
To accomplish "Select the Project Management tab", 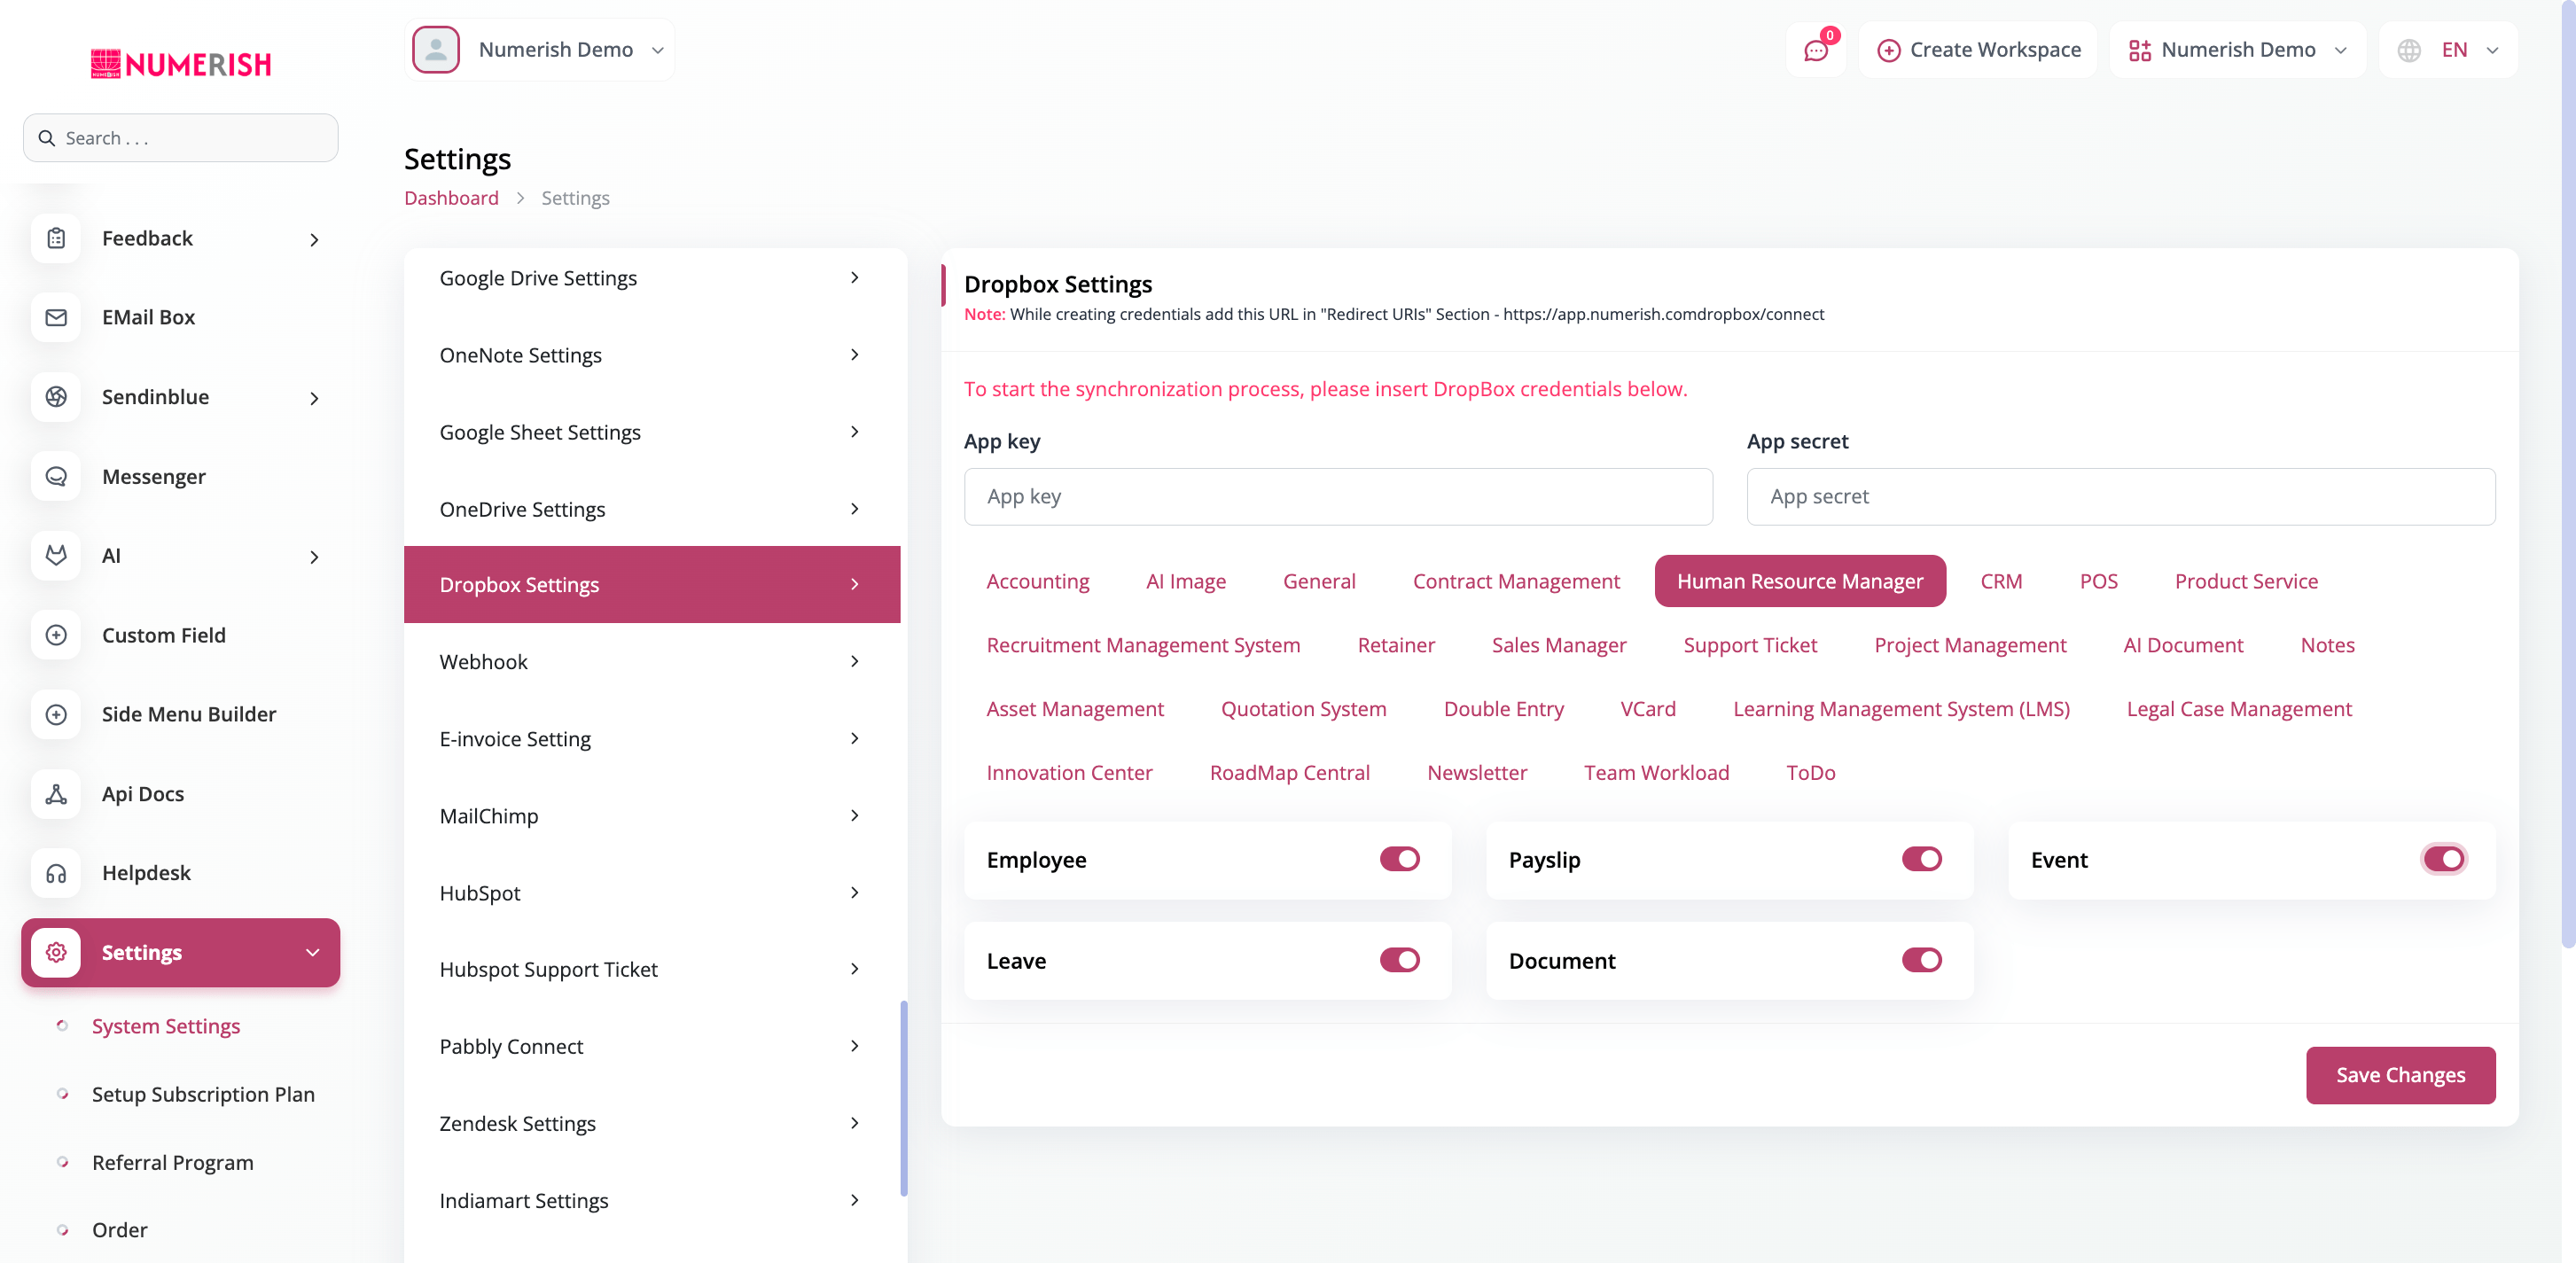I will (x=1970, y=645).
